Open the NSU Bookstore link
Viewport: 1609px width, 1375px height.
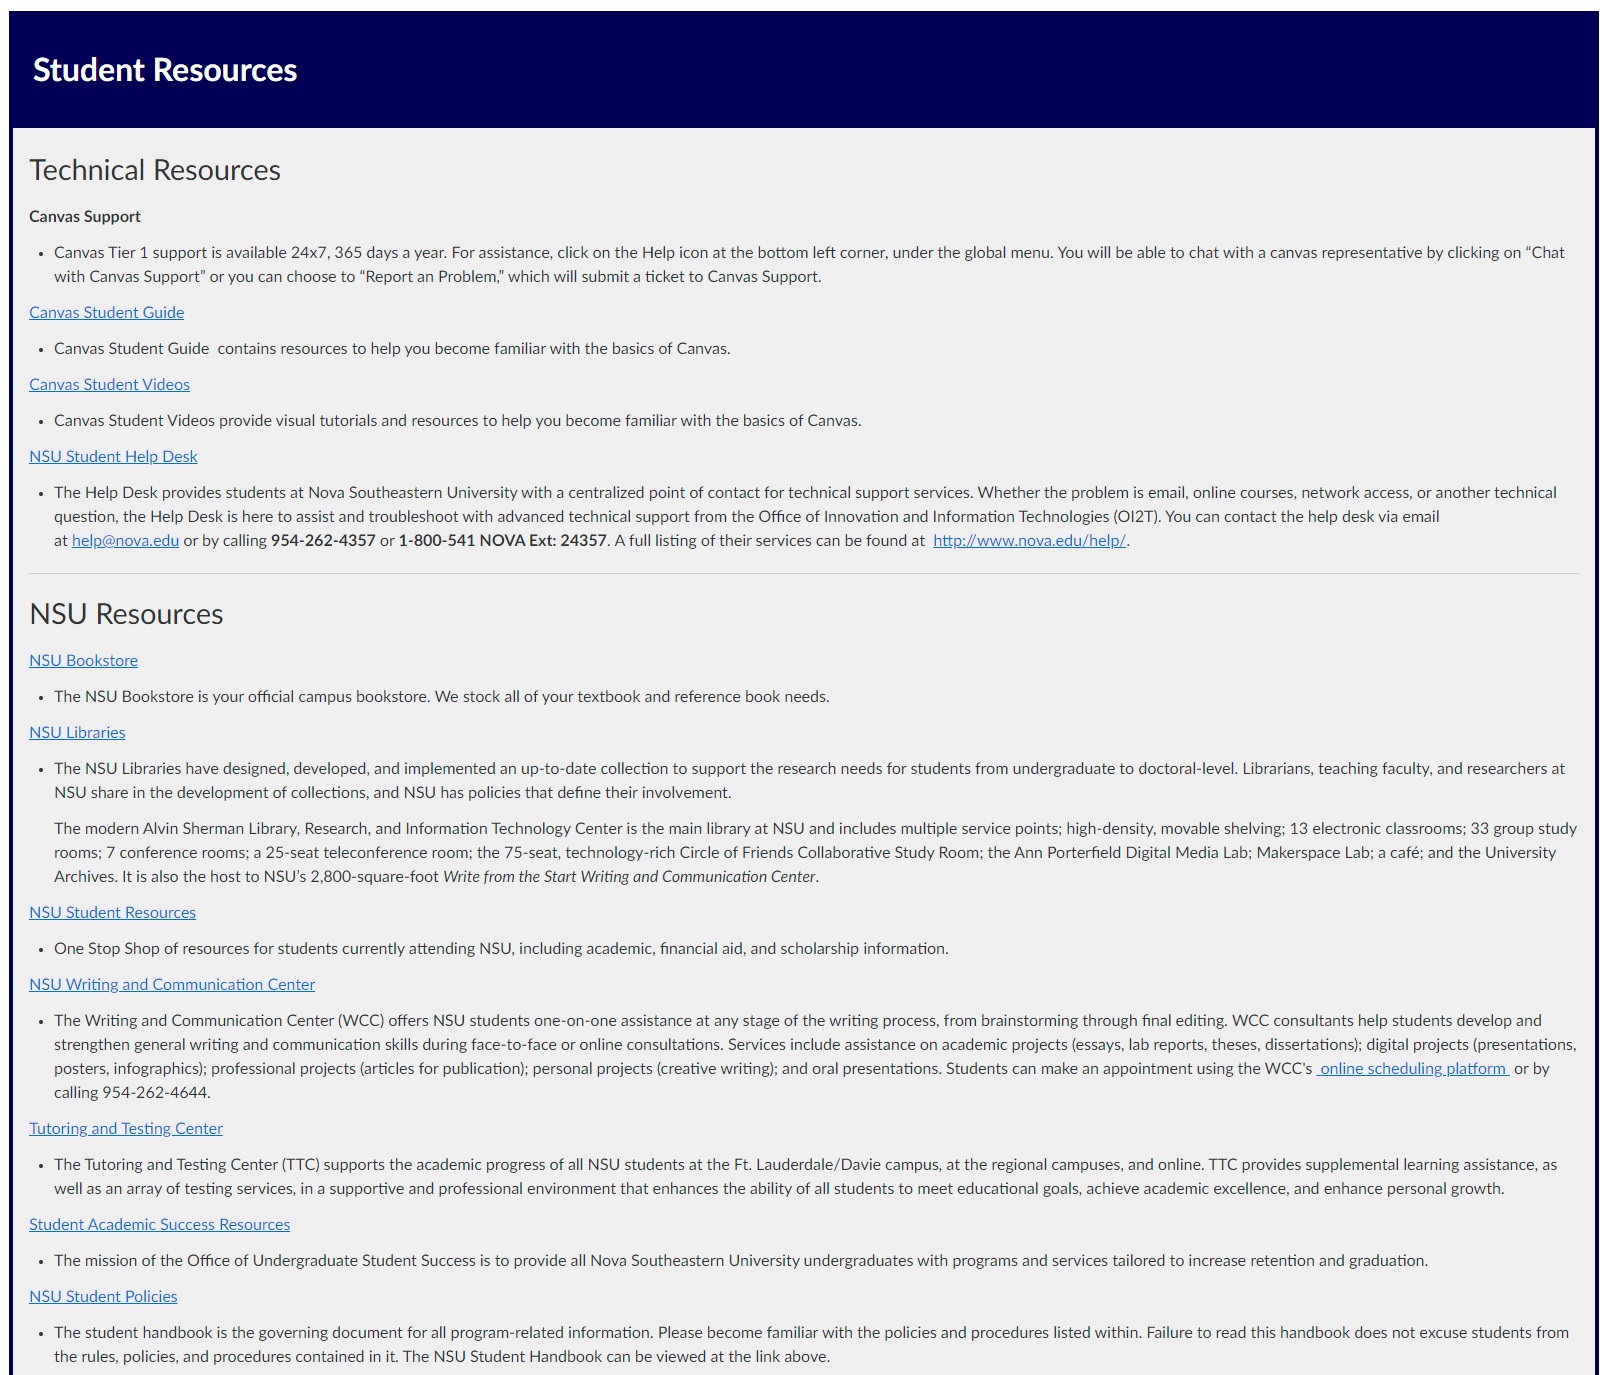tap(83, 660)
